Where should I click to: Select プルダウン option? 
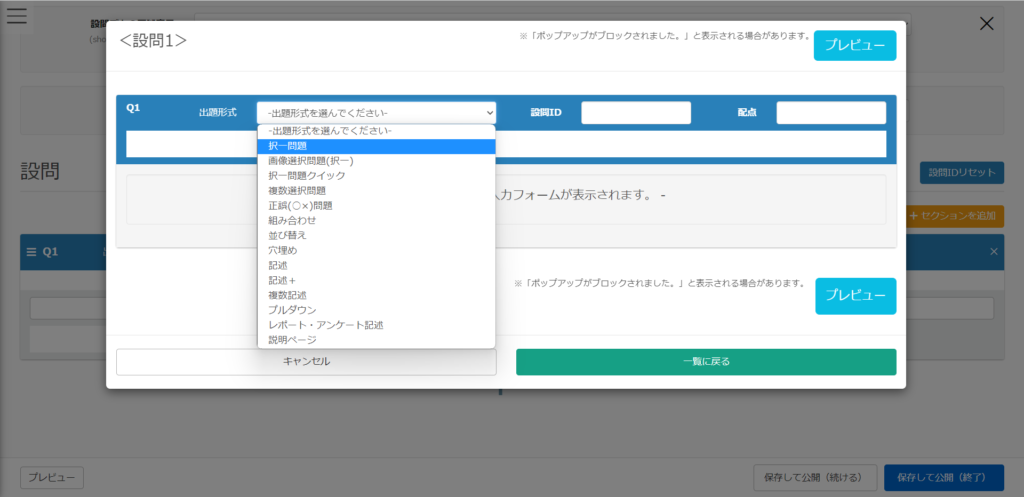(292, 310)
